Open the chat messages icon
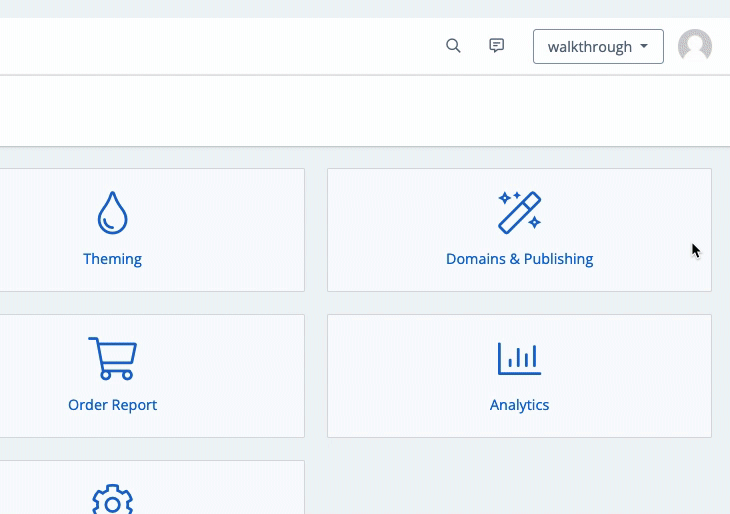 pos(496,46)
